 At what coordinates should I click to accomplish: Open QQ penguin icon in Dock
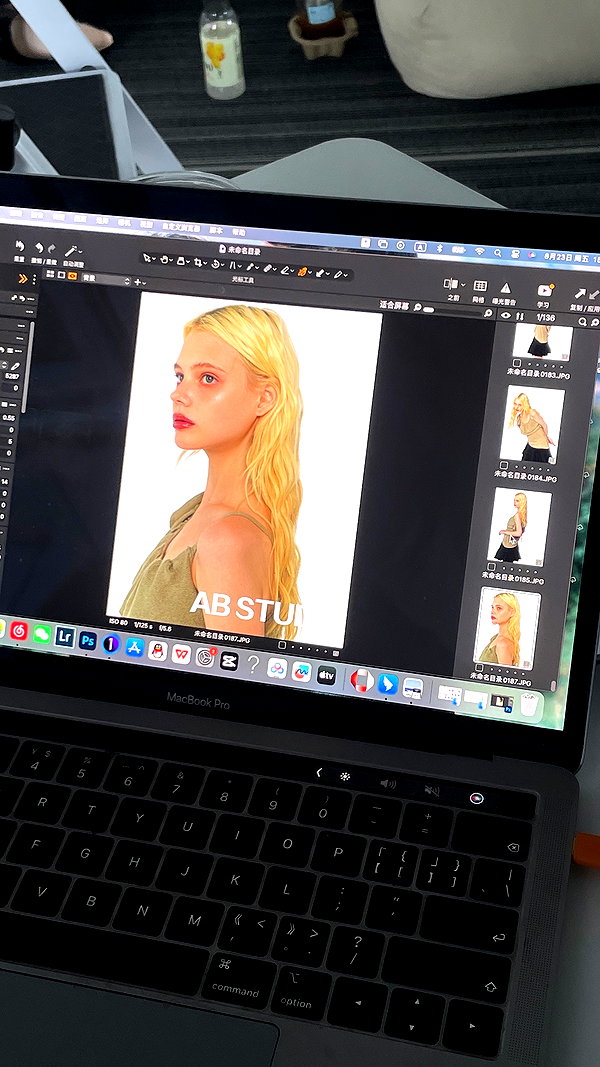click(x=158, y=650)
